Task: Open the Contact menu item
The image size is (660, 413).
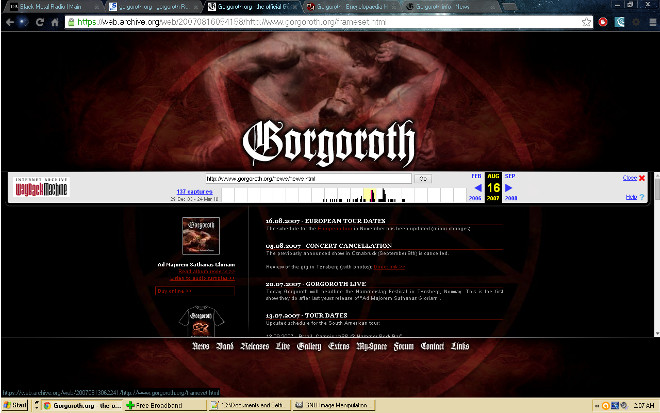Action: pos(432,346)
